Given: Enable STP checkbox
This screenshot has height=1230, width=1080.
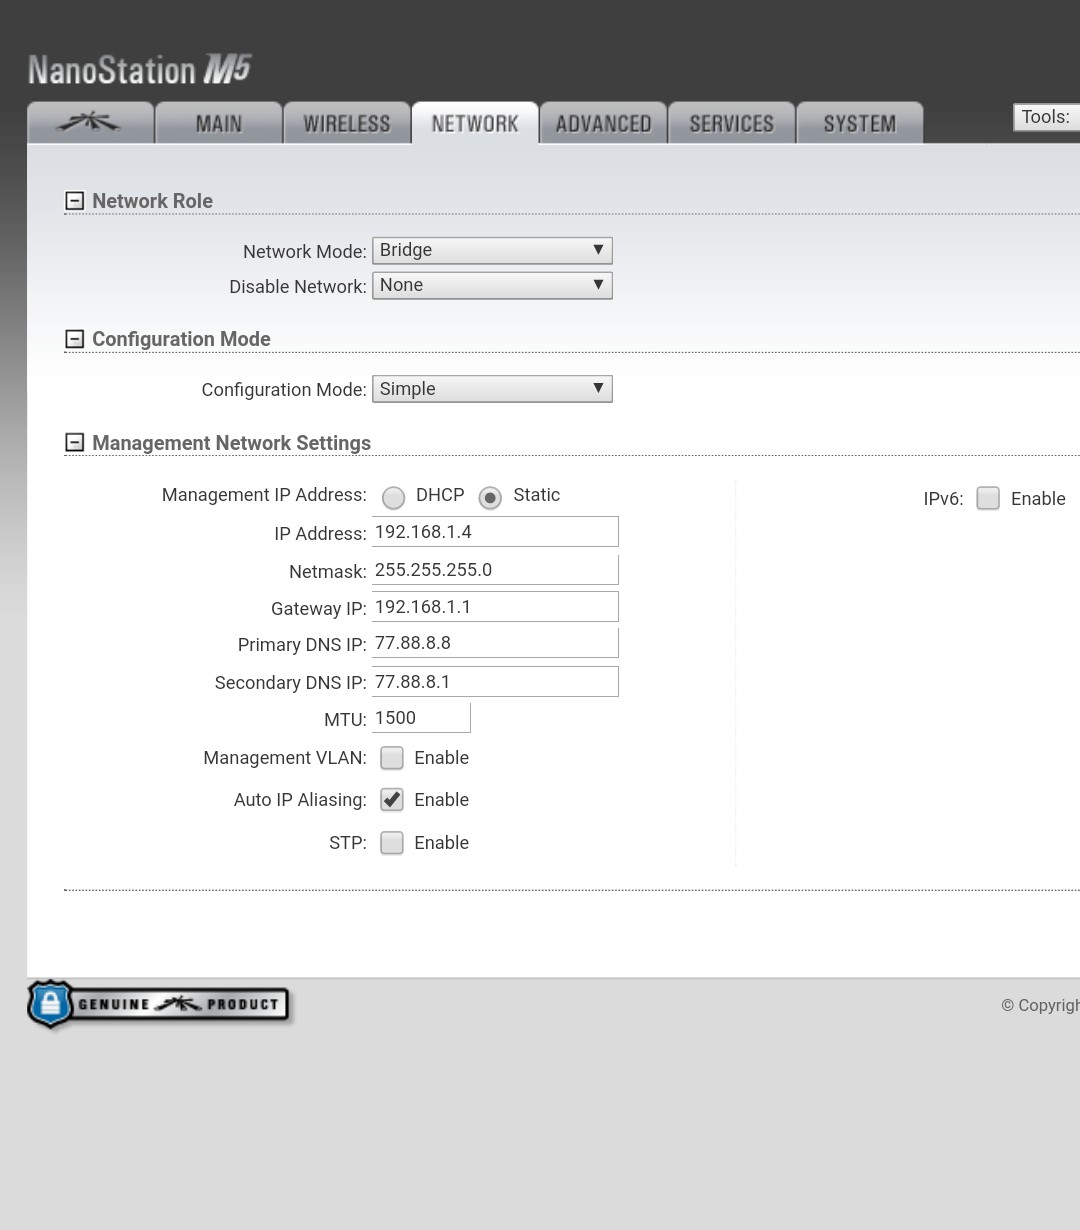Looking at the screenshot, I should click(392, 843).
